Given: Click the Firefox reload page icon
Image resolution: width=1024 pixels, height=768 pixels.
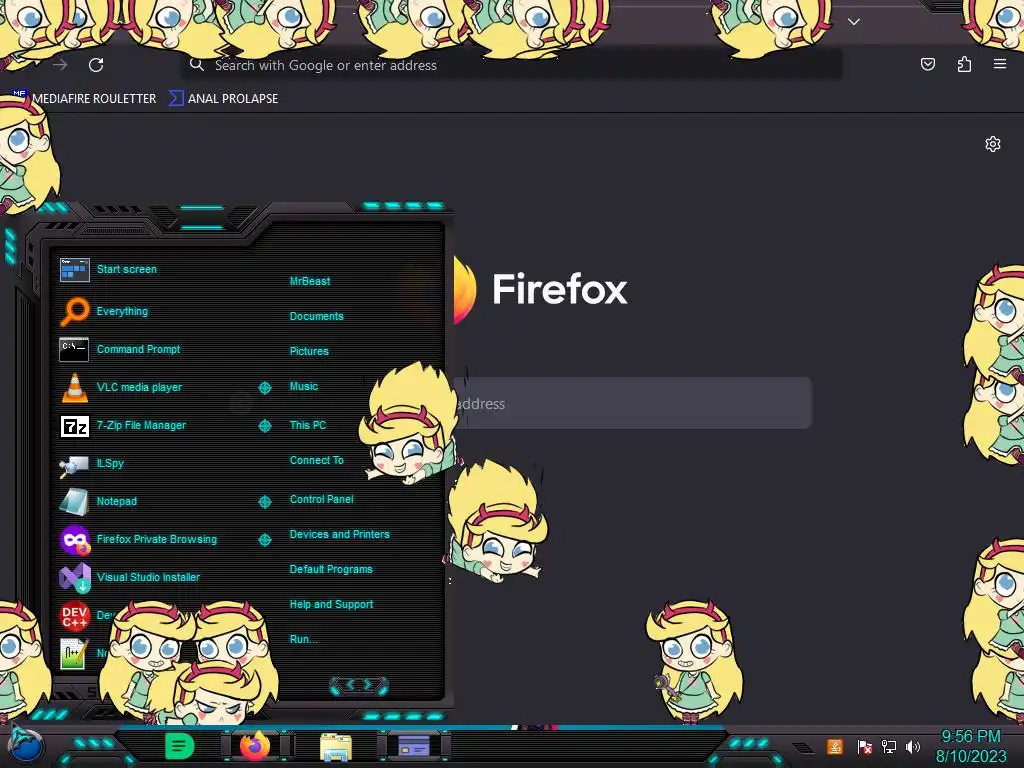Looking at the screenshot, I should click(x=96, y=65).
